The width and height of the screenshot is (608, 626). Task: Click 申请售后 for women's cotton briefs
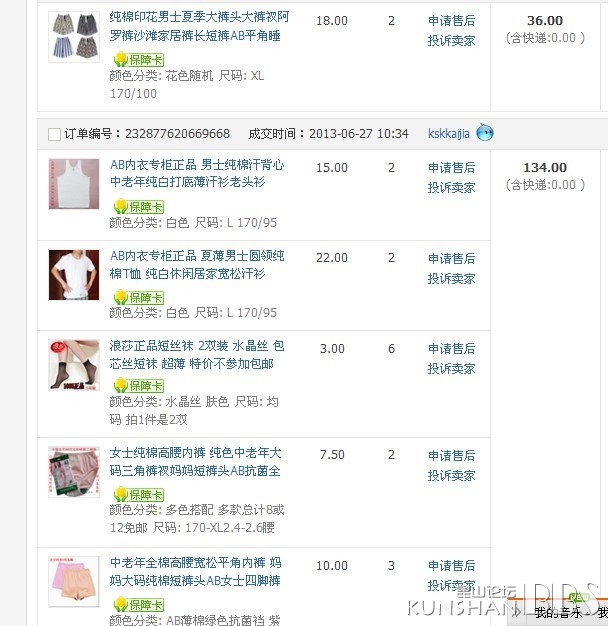[x=452, y=456]
